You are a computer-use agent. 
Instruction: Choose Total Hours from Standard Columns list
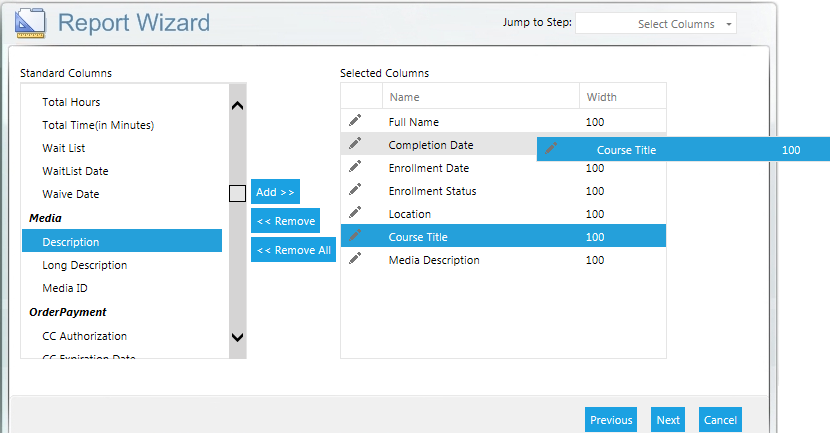(x=71, y=102)
